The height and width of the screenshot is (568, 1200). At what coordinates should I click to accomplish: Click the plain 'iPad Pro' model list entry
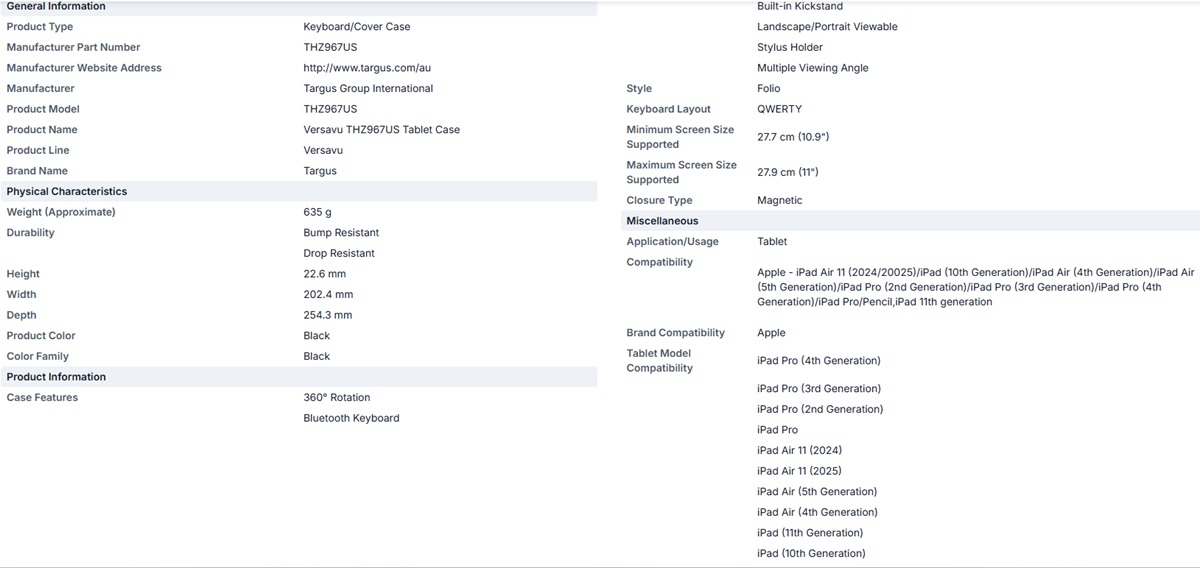778,430
